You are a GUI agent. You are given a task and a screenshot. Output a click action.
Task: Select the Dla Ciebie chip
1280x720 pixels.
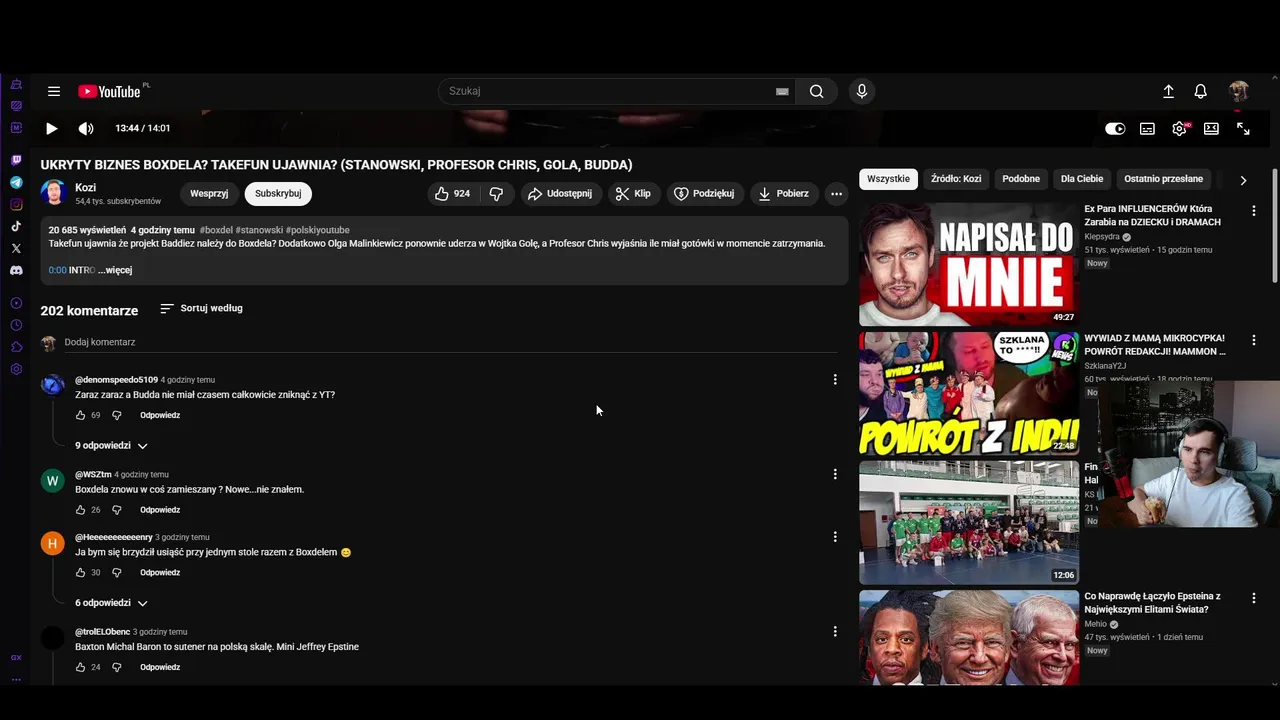click(1082, 179)
